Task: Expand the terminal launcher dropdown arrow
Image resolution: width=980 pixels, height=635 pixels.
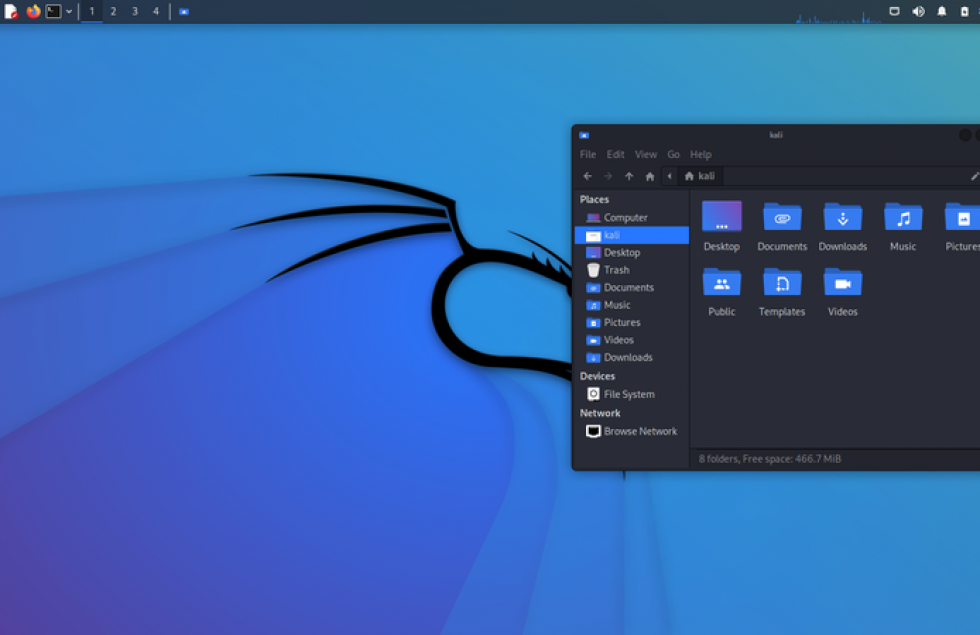Action: (69, 11)
